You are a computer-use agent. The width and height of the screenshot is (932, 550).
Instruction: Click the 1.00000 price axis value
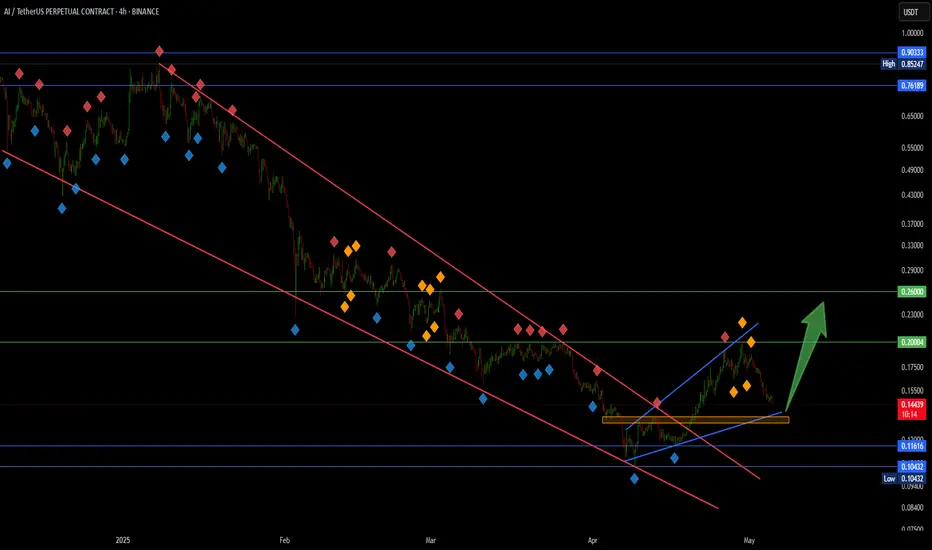coord(912,33)
